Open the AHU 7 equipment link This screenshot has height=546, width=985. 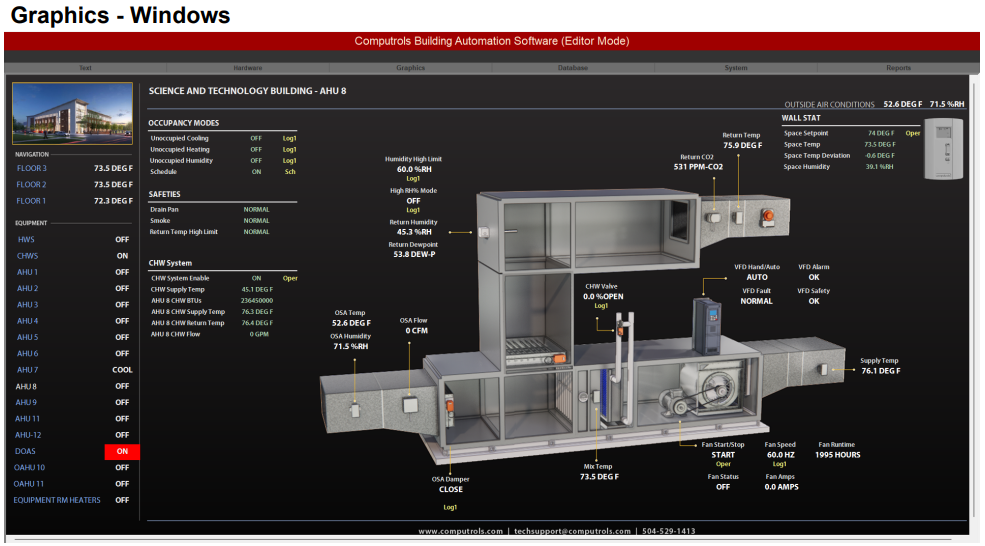coord(27,370)
